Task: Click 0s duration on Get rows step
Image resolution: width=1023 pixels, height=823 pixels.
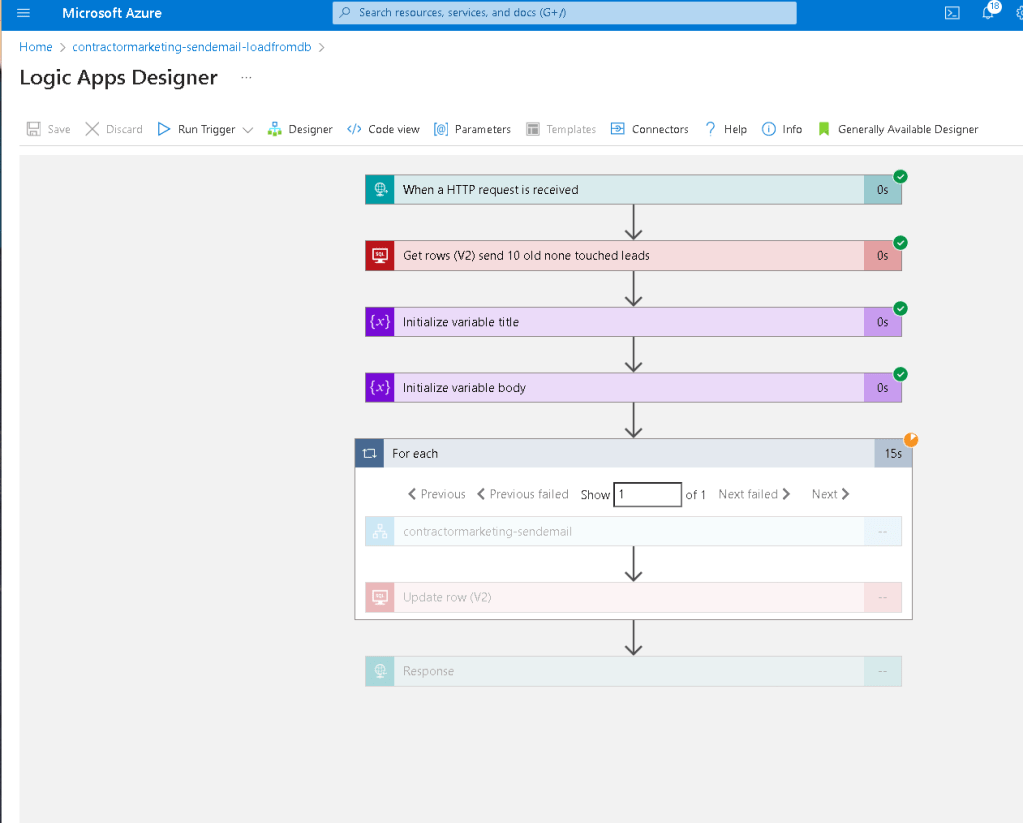Action: click(883, 256)
